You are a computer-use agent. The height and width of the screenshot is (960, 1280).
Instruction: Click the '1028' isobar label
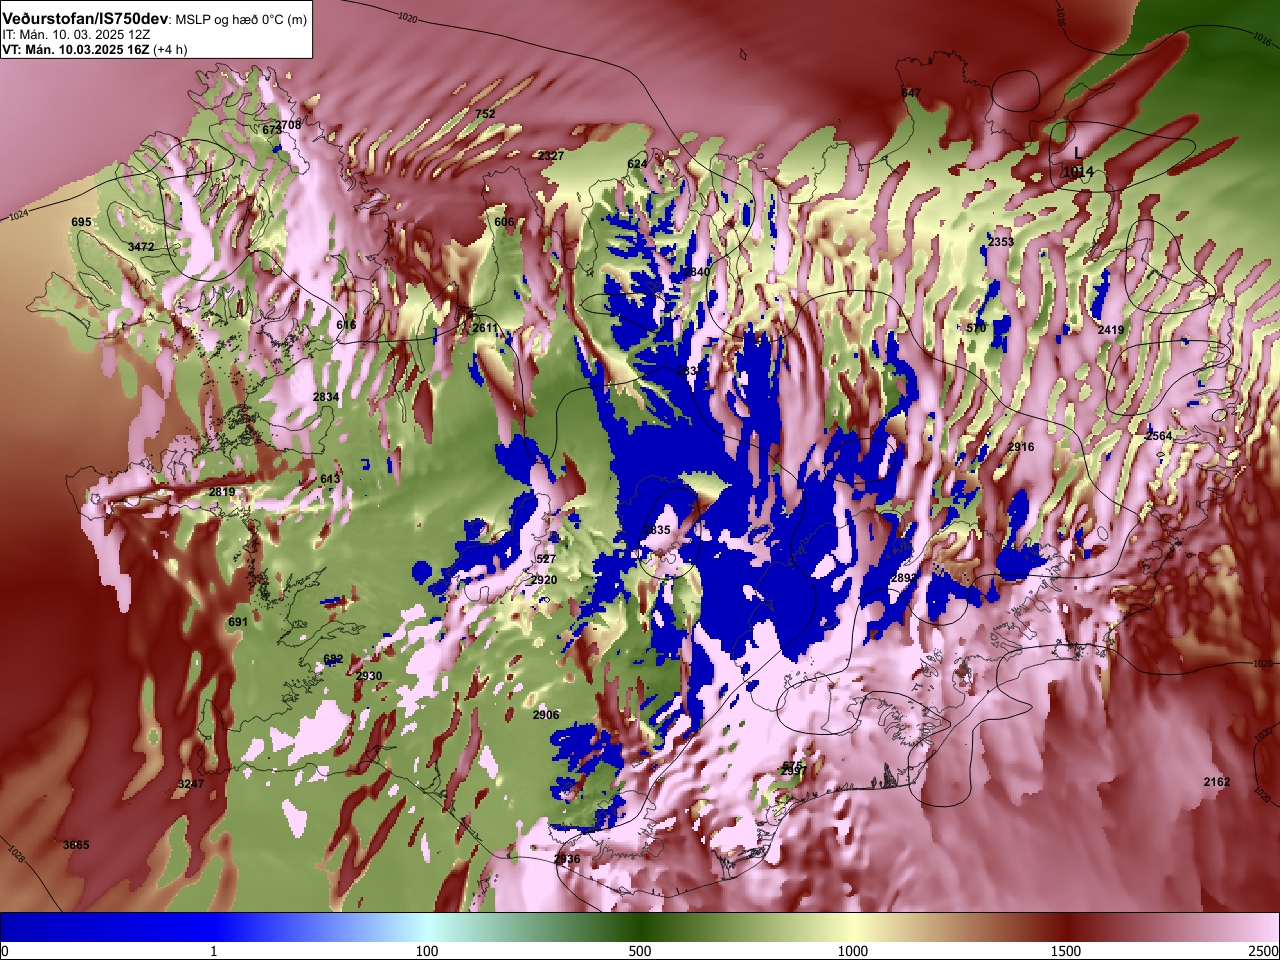point(16,855)
